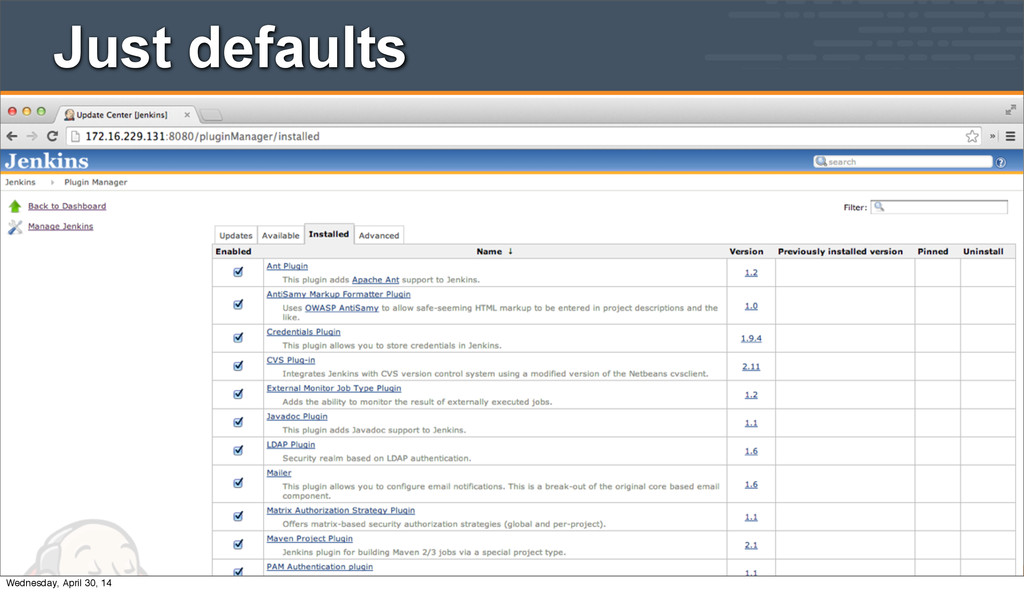
Task: Toggle the LDAP Plugin enabled checkbox
Action: click(238, 450)
